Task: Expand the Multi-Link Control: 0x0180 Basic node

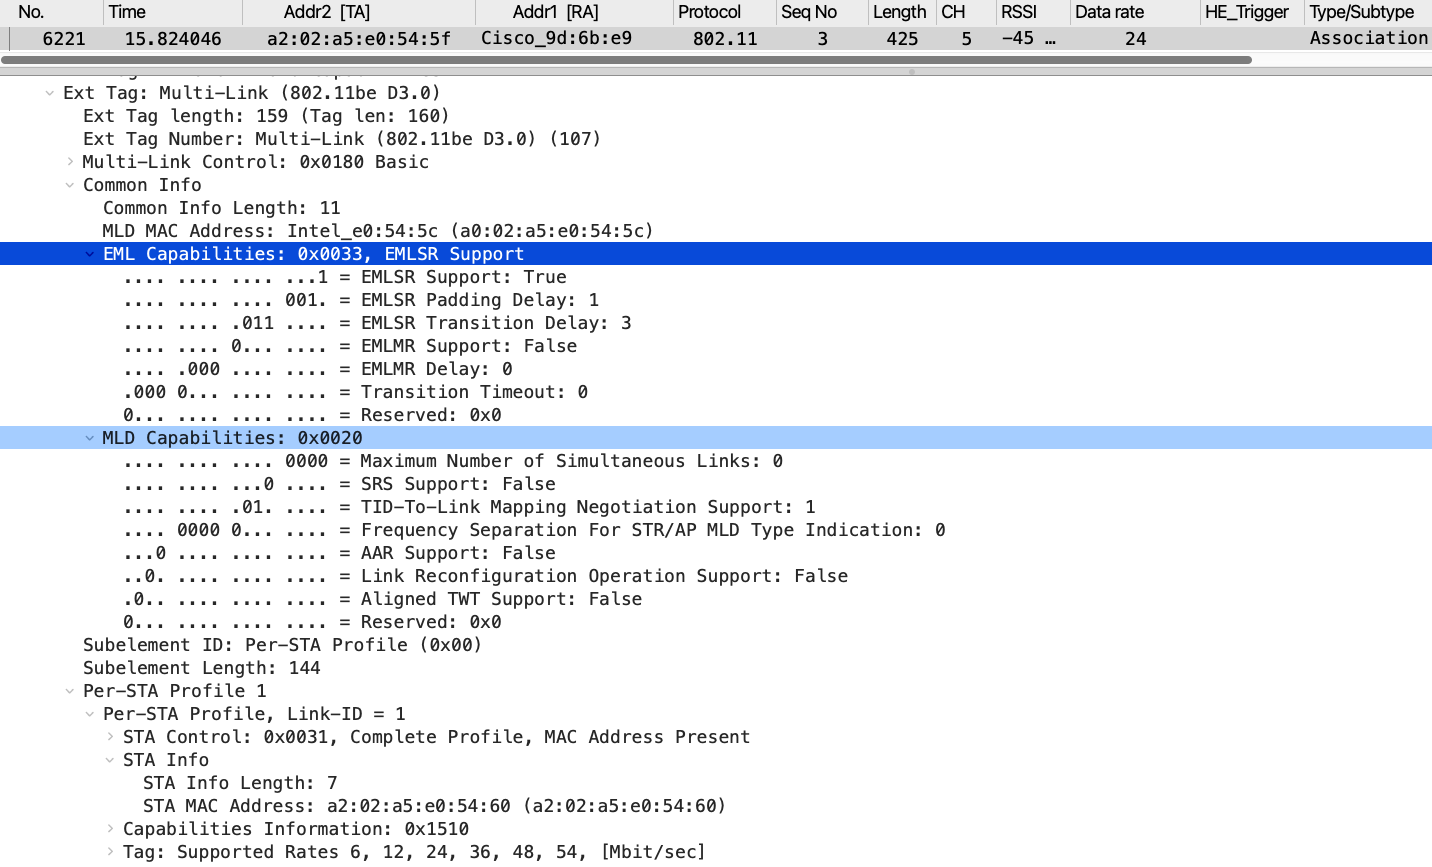Action: pyautogui.click(x=70, y=162)
